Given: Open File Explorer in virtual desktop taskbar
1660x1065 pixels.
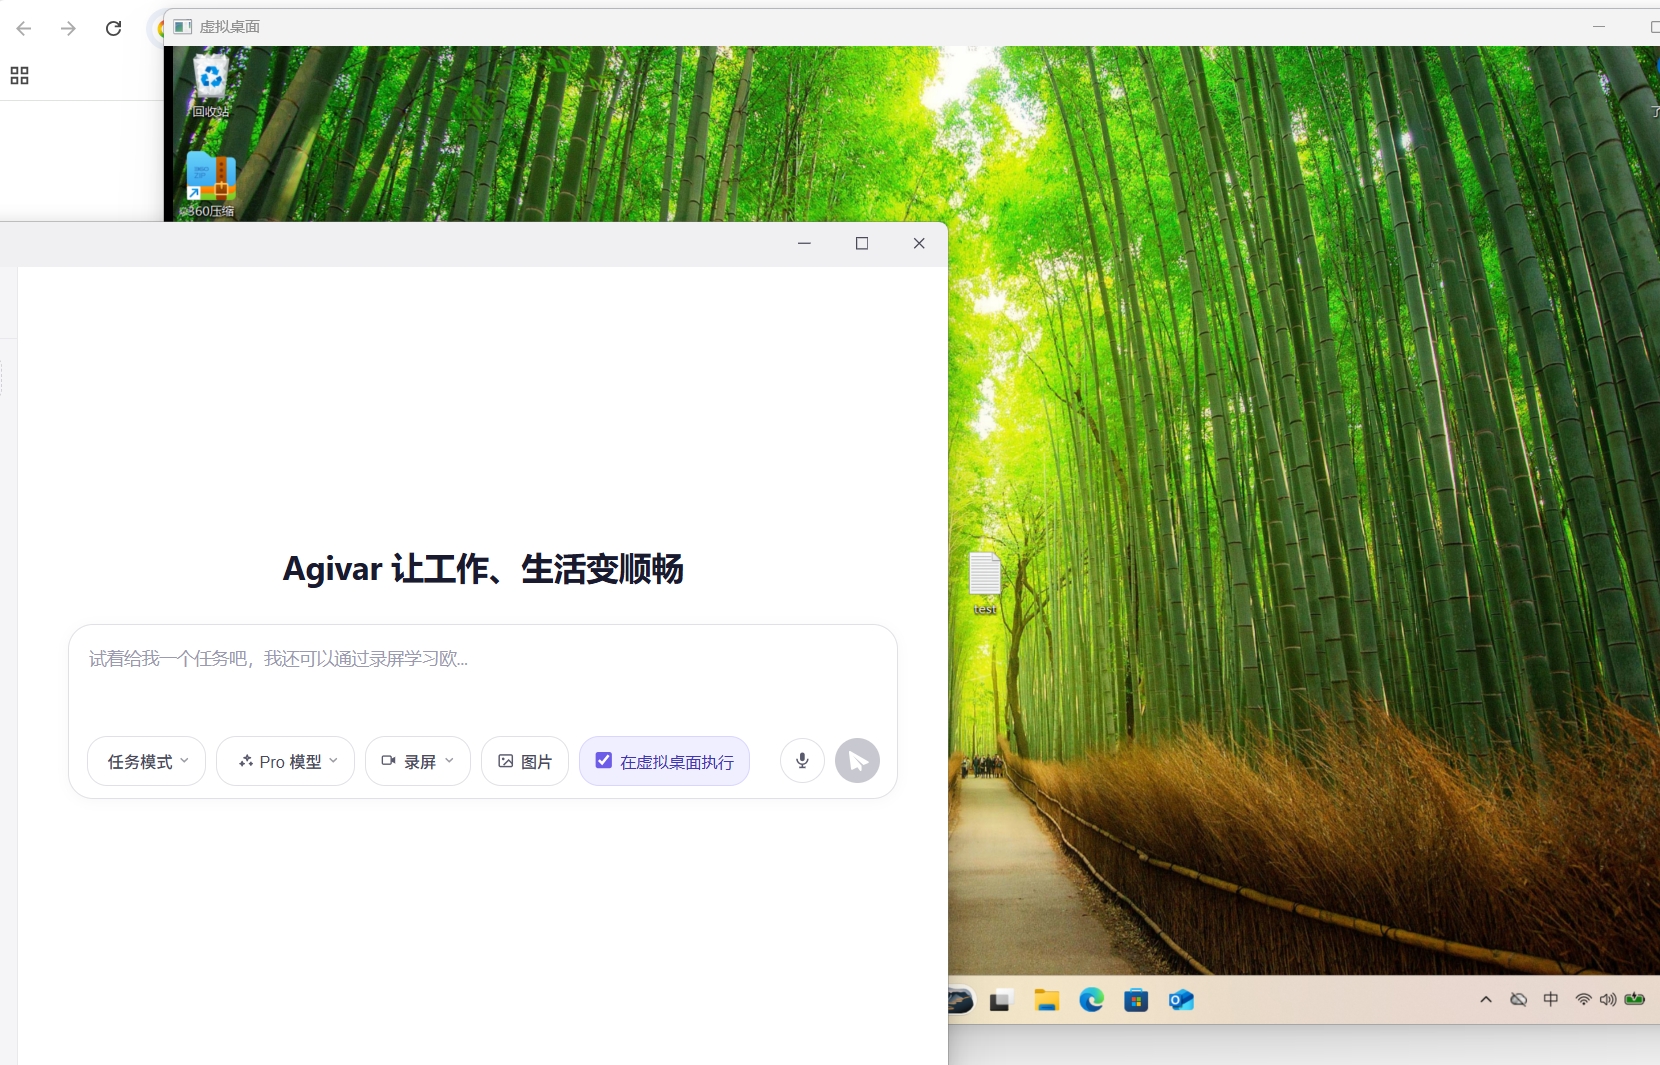Looking at the screenshot, I should (1046, 1000).
